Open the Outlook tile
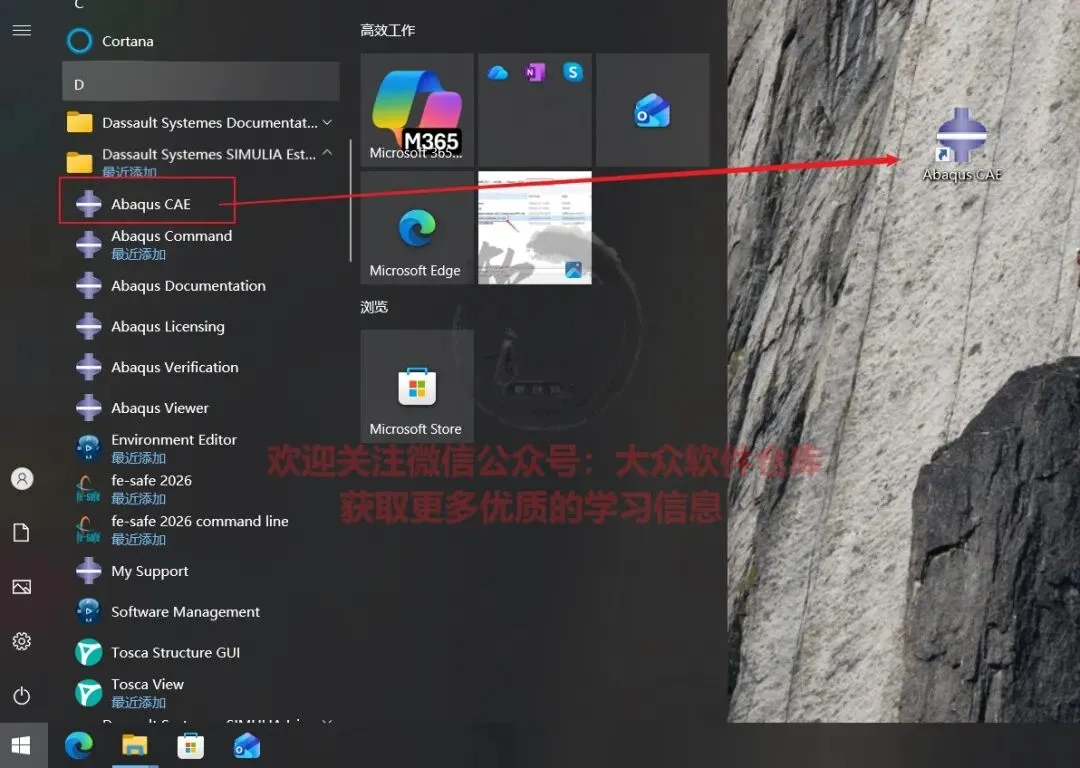The width and height of the screenshot is (1080, 768). (x=652, y=110)
